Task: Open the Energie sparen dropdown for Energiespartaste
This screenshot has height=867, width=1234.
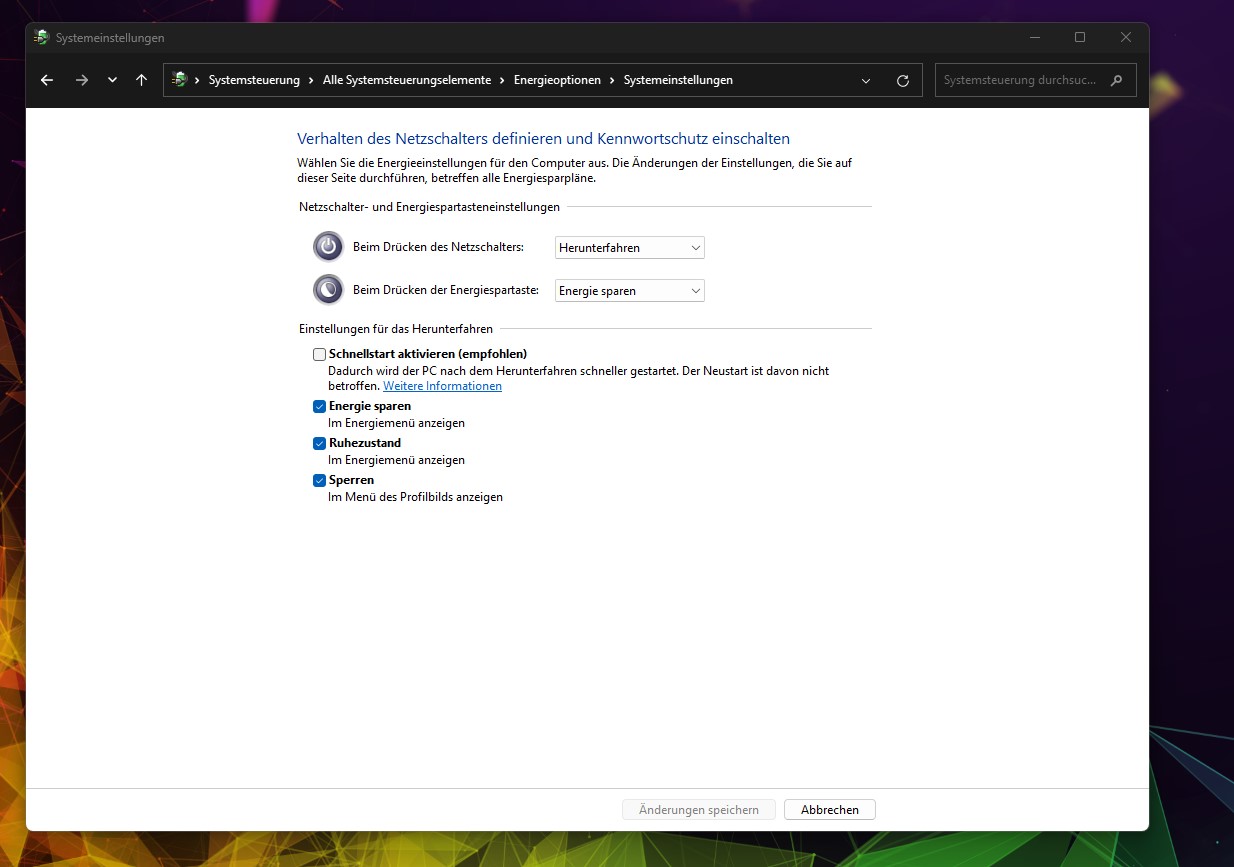Action: pos(630,291)
